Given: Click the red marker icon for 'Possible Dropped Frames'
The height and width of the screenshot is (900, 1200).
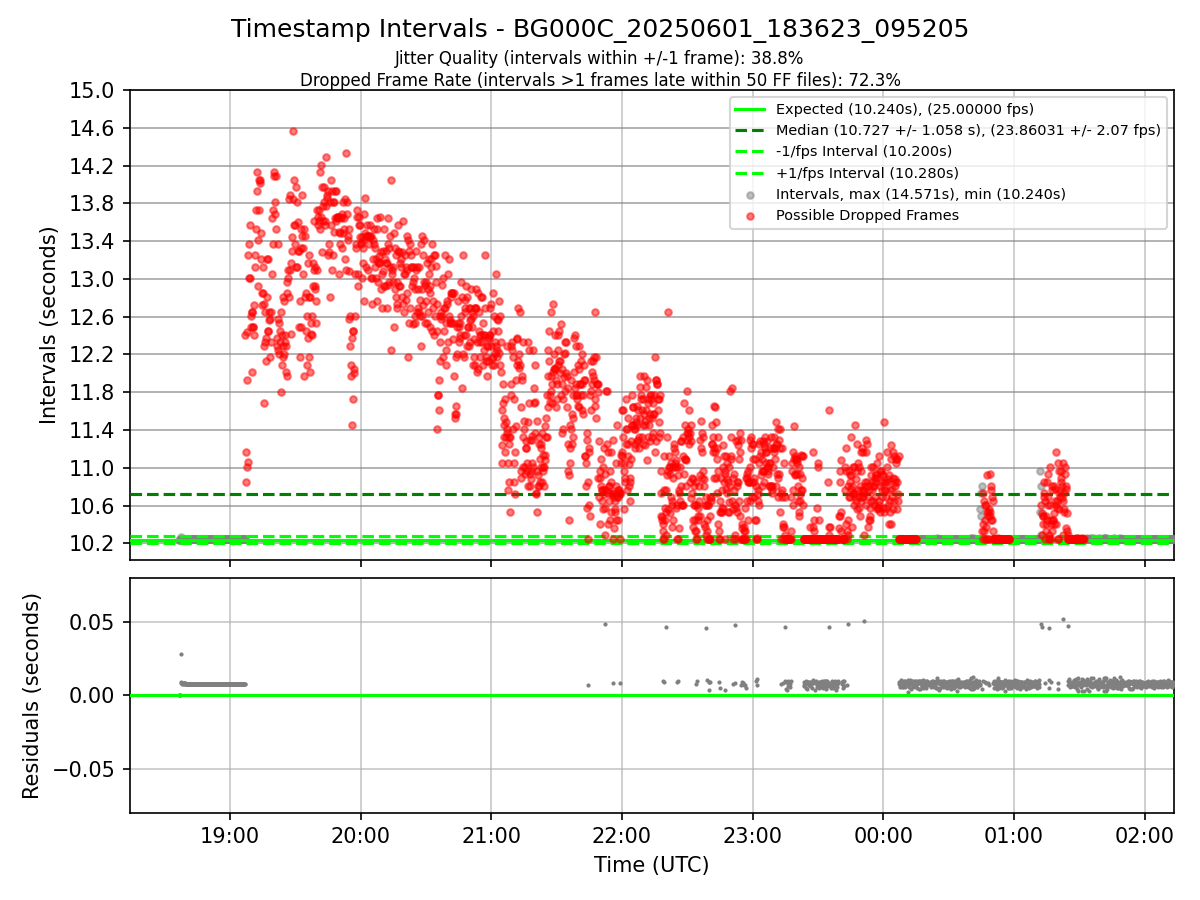Looking at the screenshot, I should point(750,215).
